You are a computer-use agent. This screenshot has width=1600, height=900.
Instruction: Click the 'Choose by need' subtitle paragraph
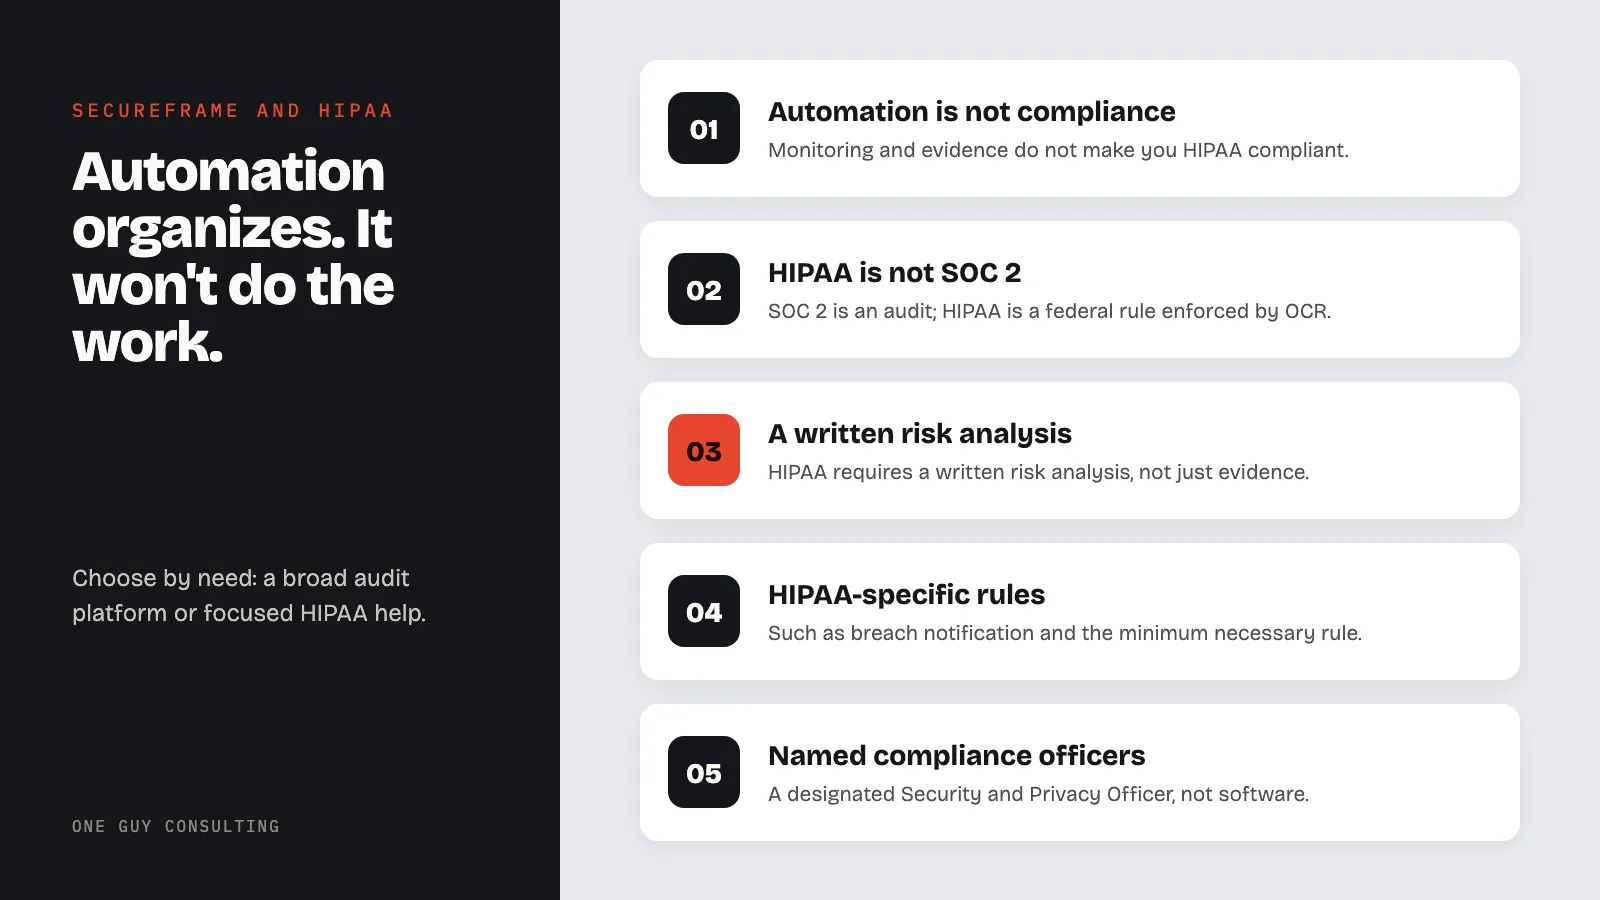(x=249, y=595)
